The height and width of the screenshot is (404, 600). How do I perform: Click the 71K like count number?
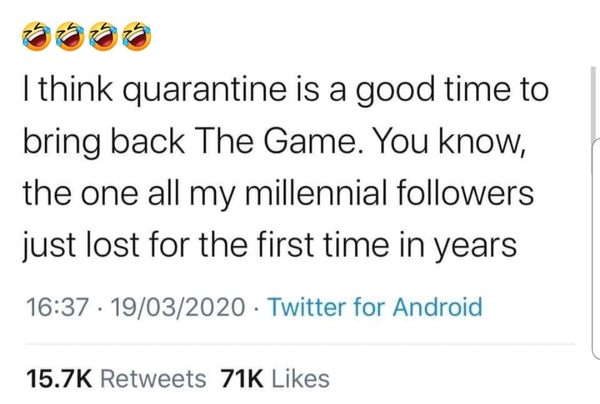point(240,378)
